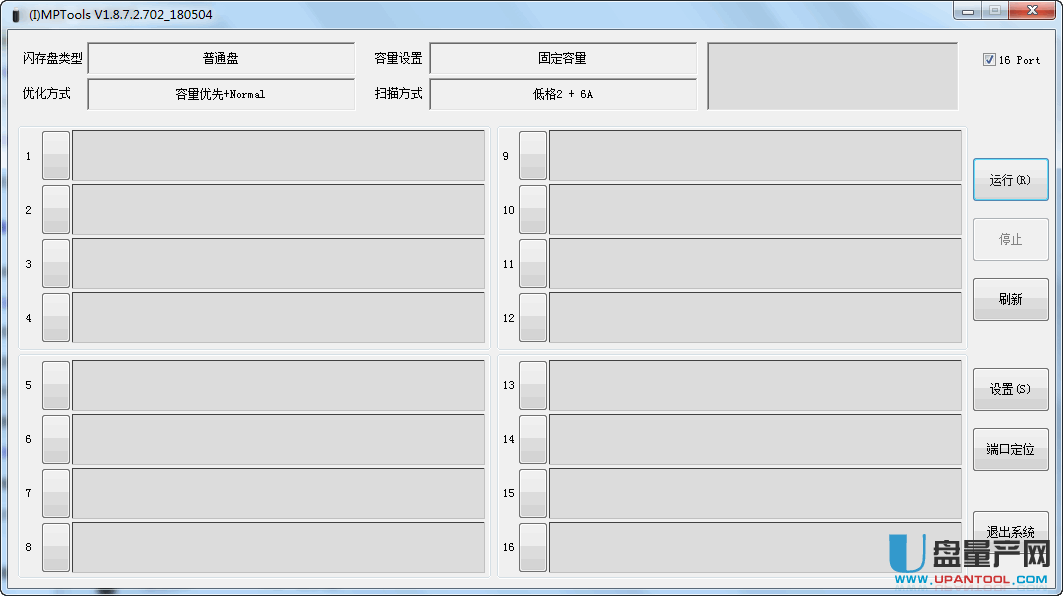Toggle the 16 Port checkbox

coord(989,60)
